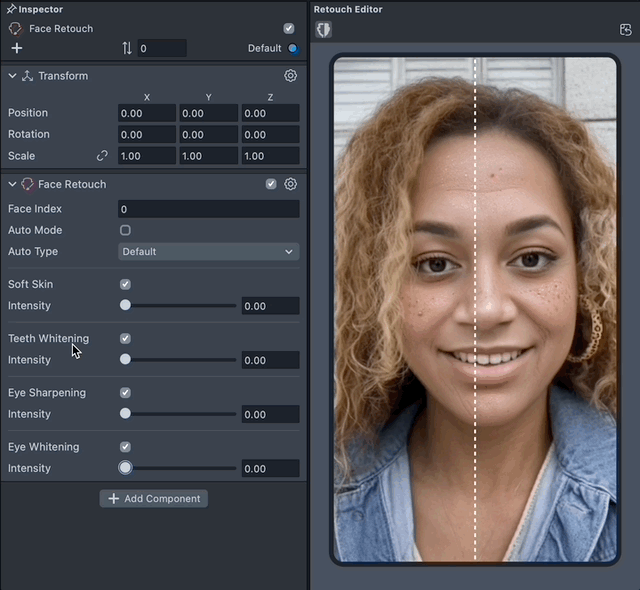Click the render order arrows icon
The width and height of the screenshot is (640, 590).
127,48
